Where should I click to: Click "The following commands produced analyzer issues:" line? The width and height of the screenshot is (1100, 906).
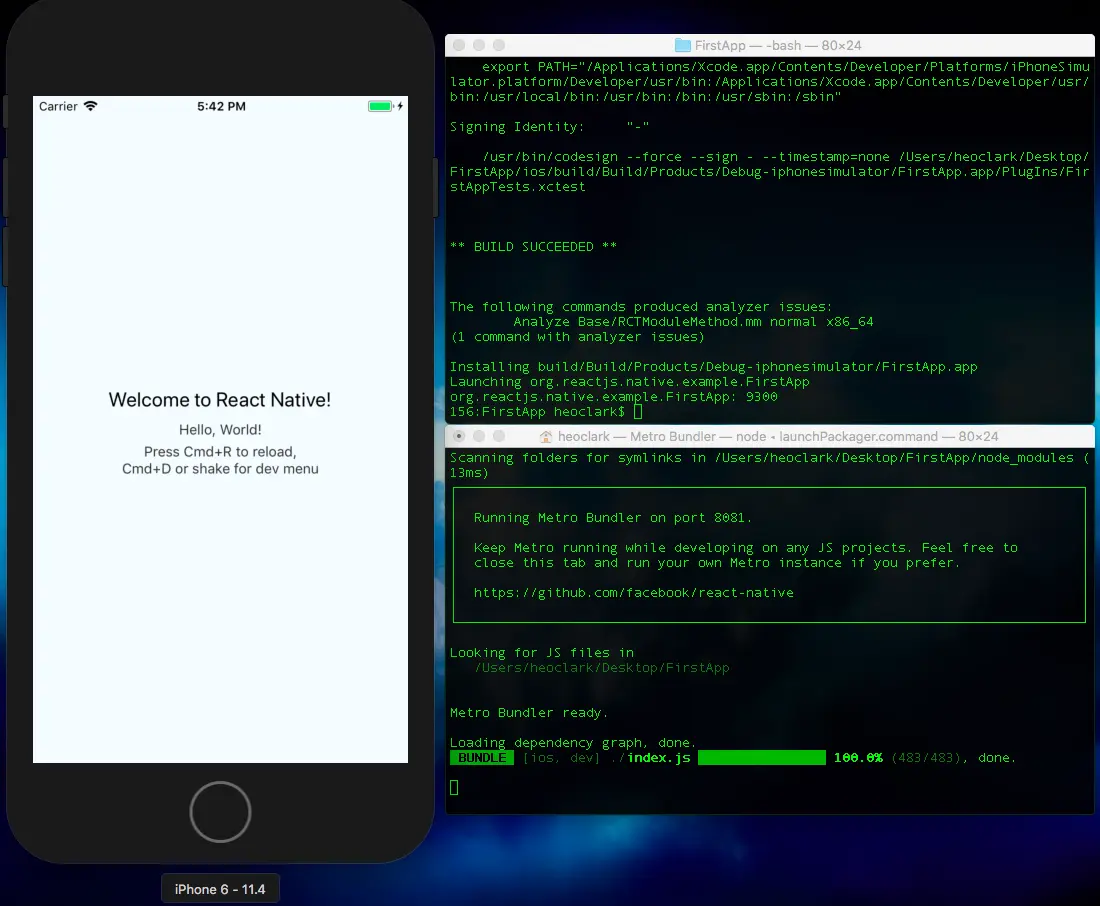(640, 307)
